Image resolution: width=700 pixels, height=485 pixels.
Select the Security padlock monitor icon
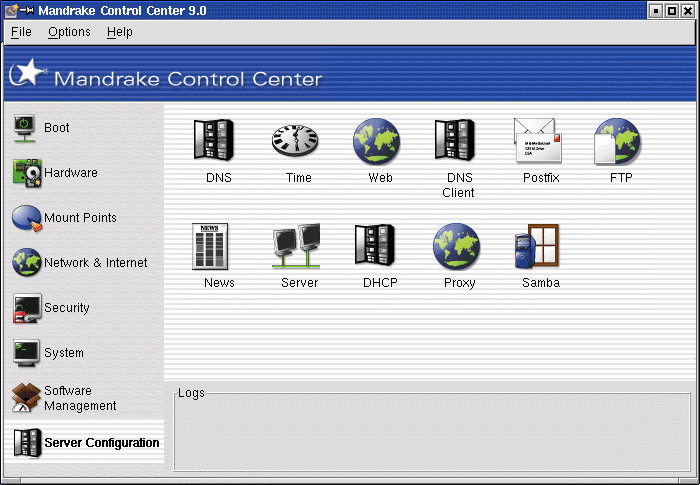coord(27,308)
